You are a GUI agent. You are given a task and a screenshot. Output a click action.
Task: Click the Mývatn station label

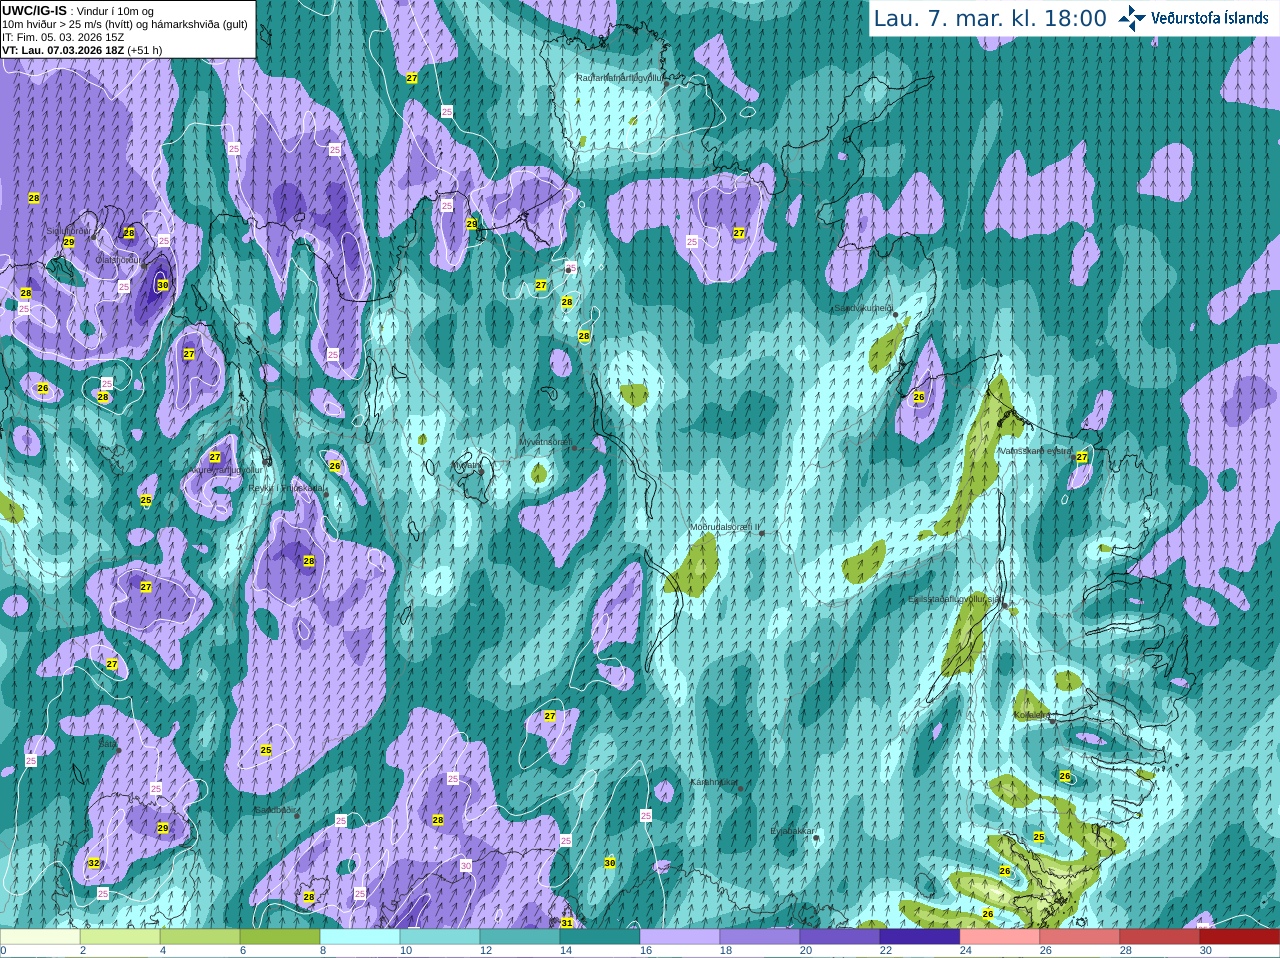click(465, 465)
